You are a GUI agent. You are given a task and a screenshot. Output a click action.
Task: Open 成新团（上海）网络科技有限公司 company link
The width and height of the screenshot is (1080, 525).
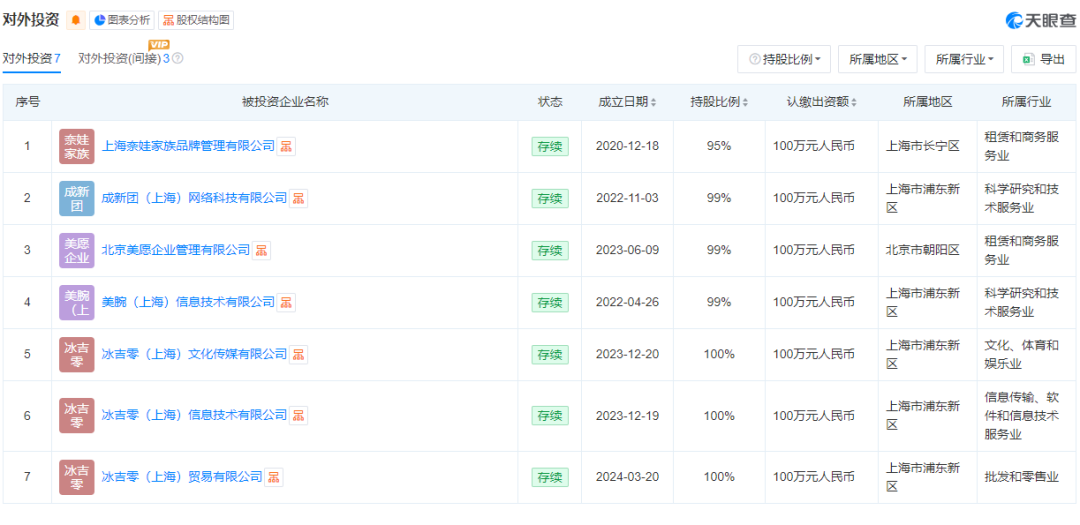coord(194,198)
